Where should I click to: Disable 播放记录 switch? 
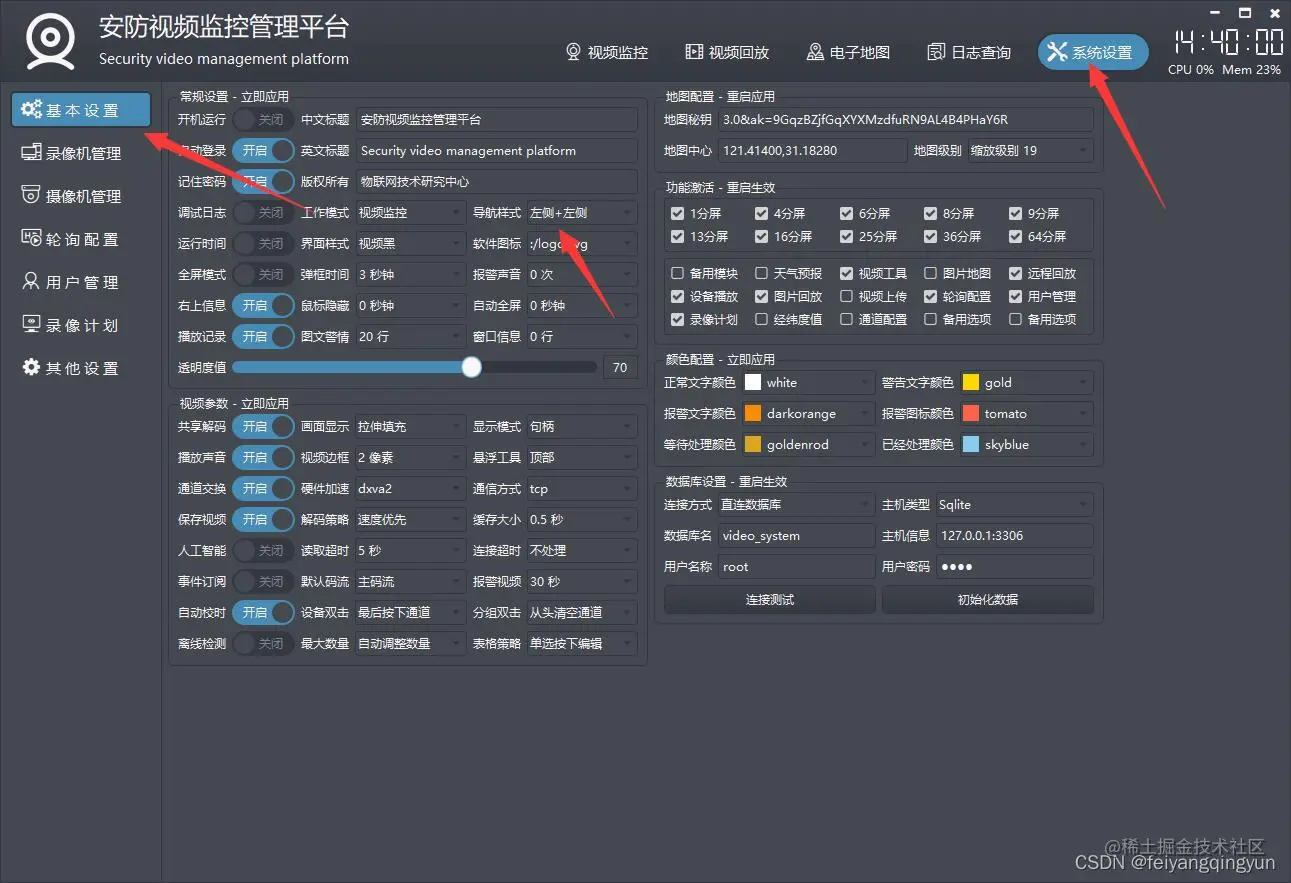tap(263, 336)
